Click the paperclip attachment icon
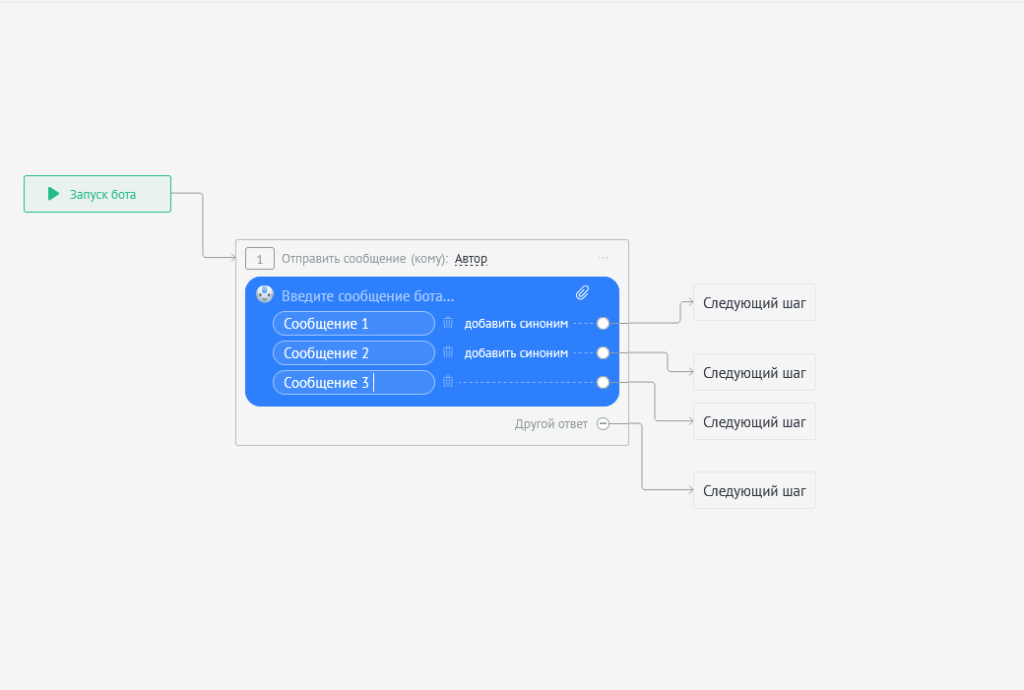This screenshot has width=1024, height=690. (x=582, y=292)
